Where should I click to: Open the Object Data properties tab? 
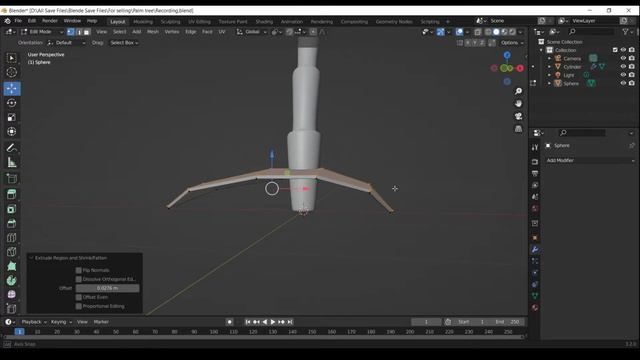(x=535, y=296)
